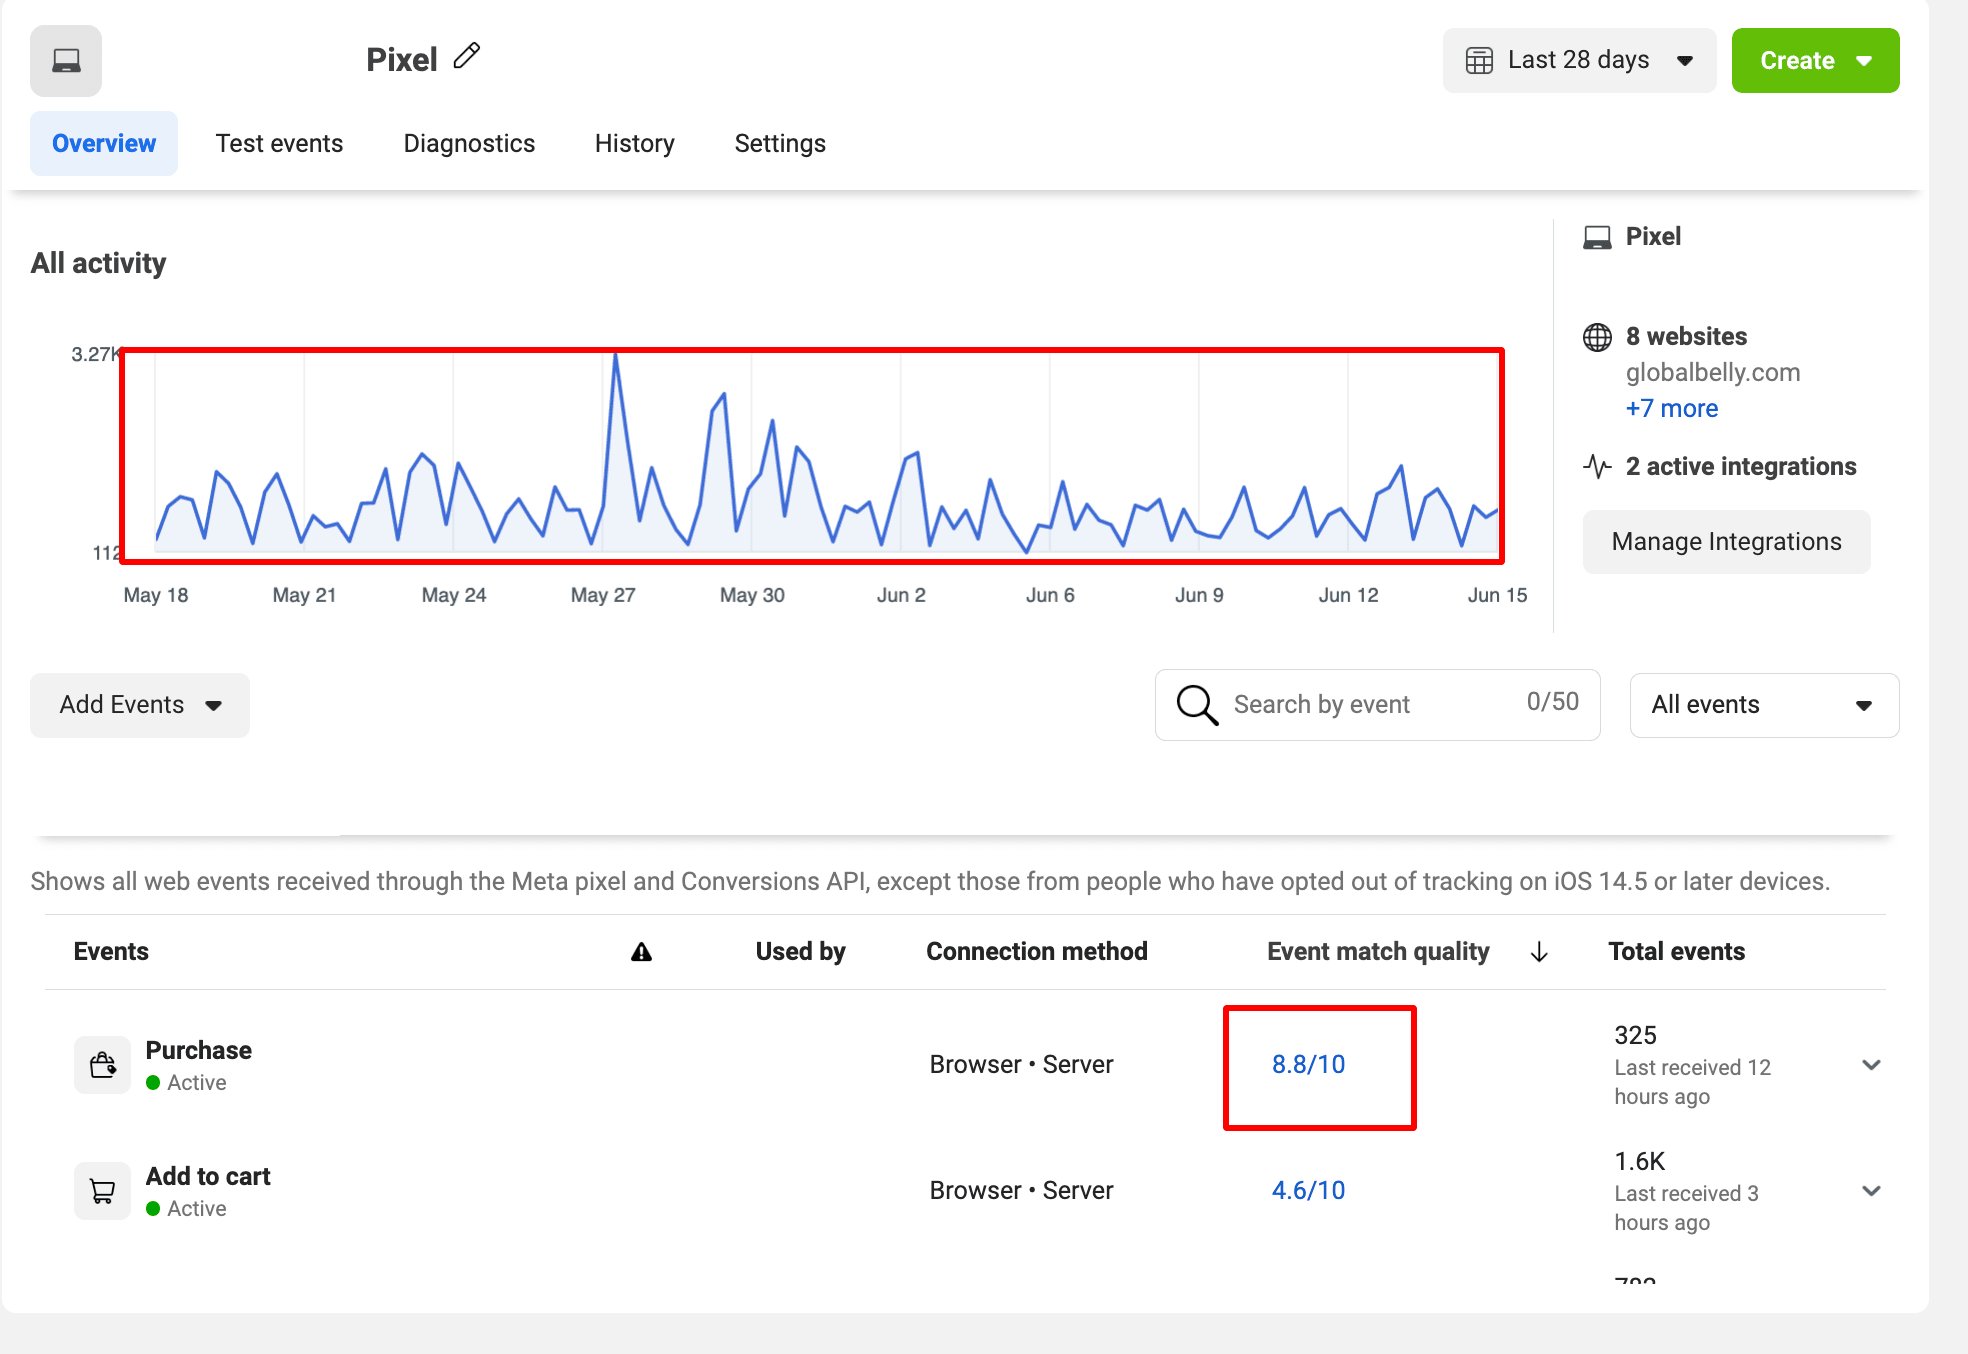Open the 8.8/10 event match quality link
This screenshot has height=1354, width=1968.
tap(1307, 1064)
